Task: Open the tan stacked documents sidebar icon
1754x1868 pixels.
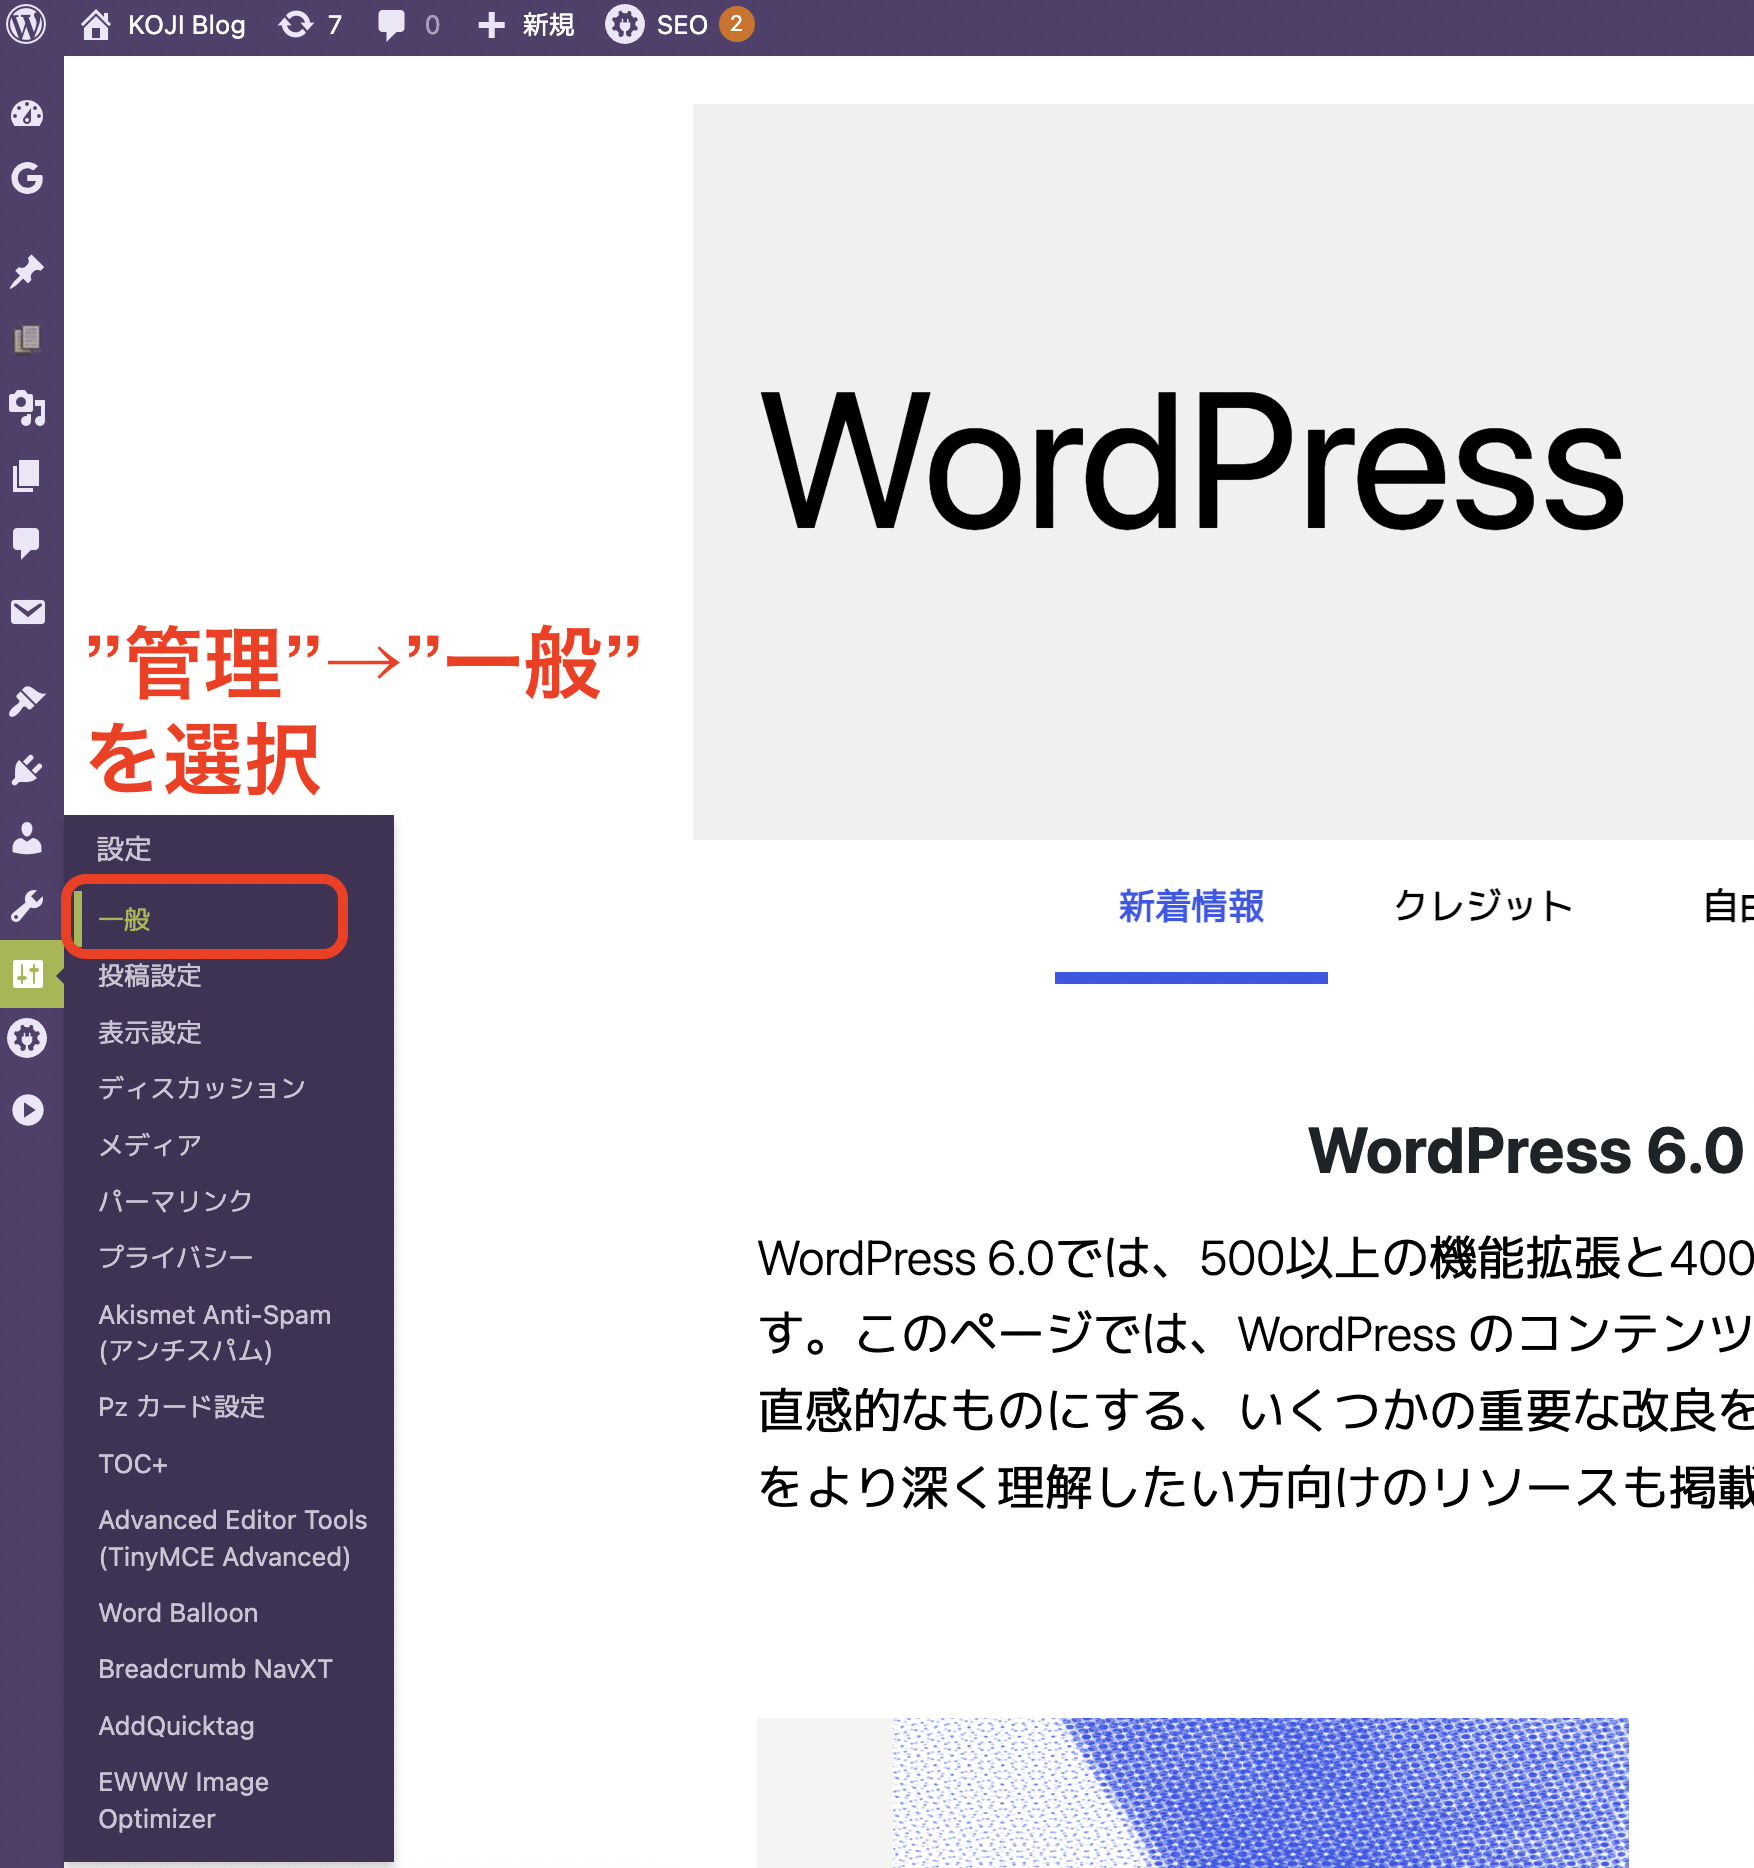Action: [27, 339]
